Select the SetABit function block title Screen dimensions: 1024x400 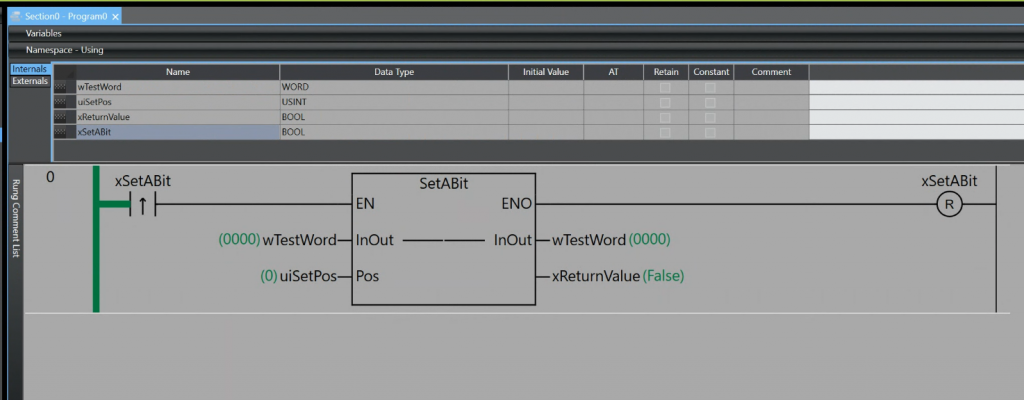(x=443, y=183)
